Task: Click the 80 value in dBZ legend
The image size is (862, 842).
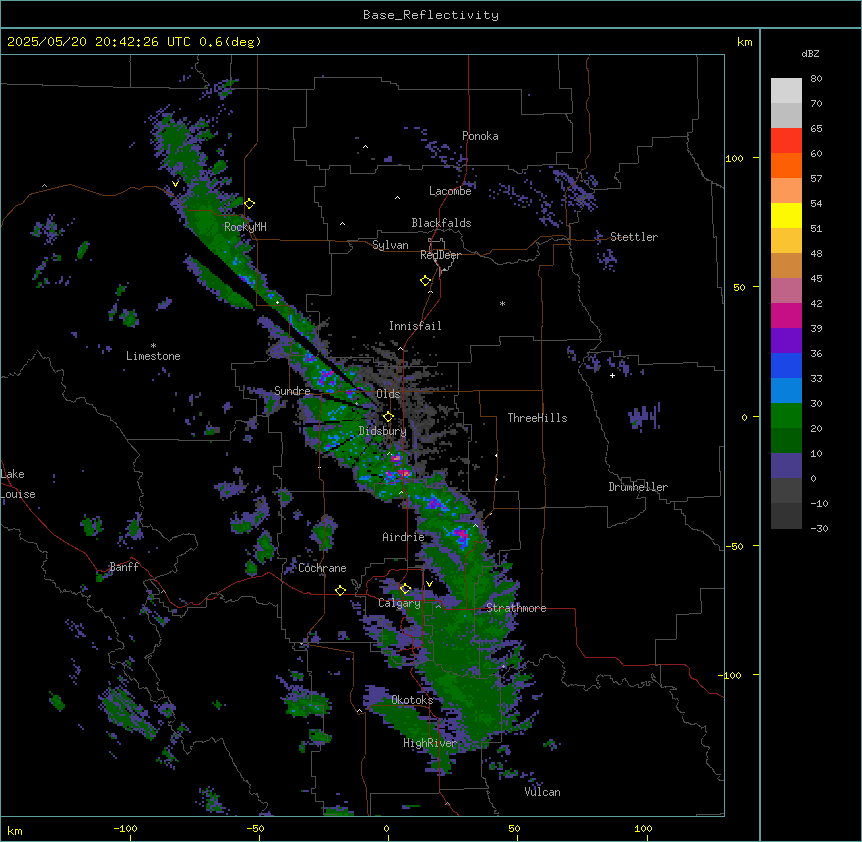Action: coord(816,79)
